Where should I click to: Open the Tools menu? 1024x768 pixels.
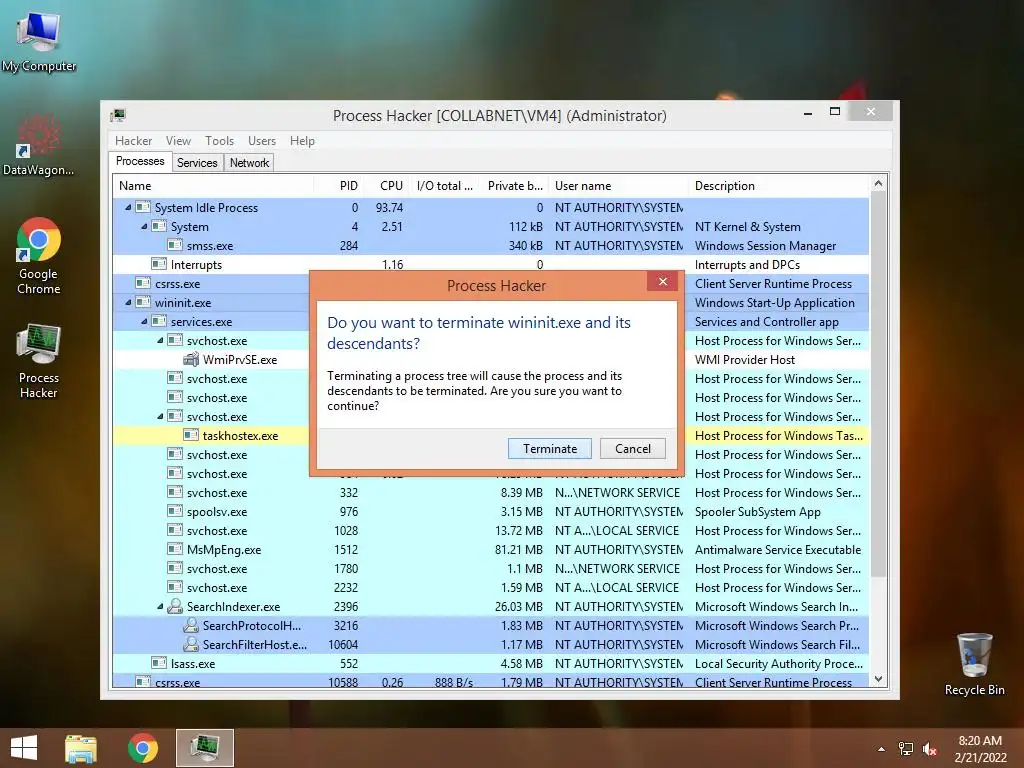(219, 140)
